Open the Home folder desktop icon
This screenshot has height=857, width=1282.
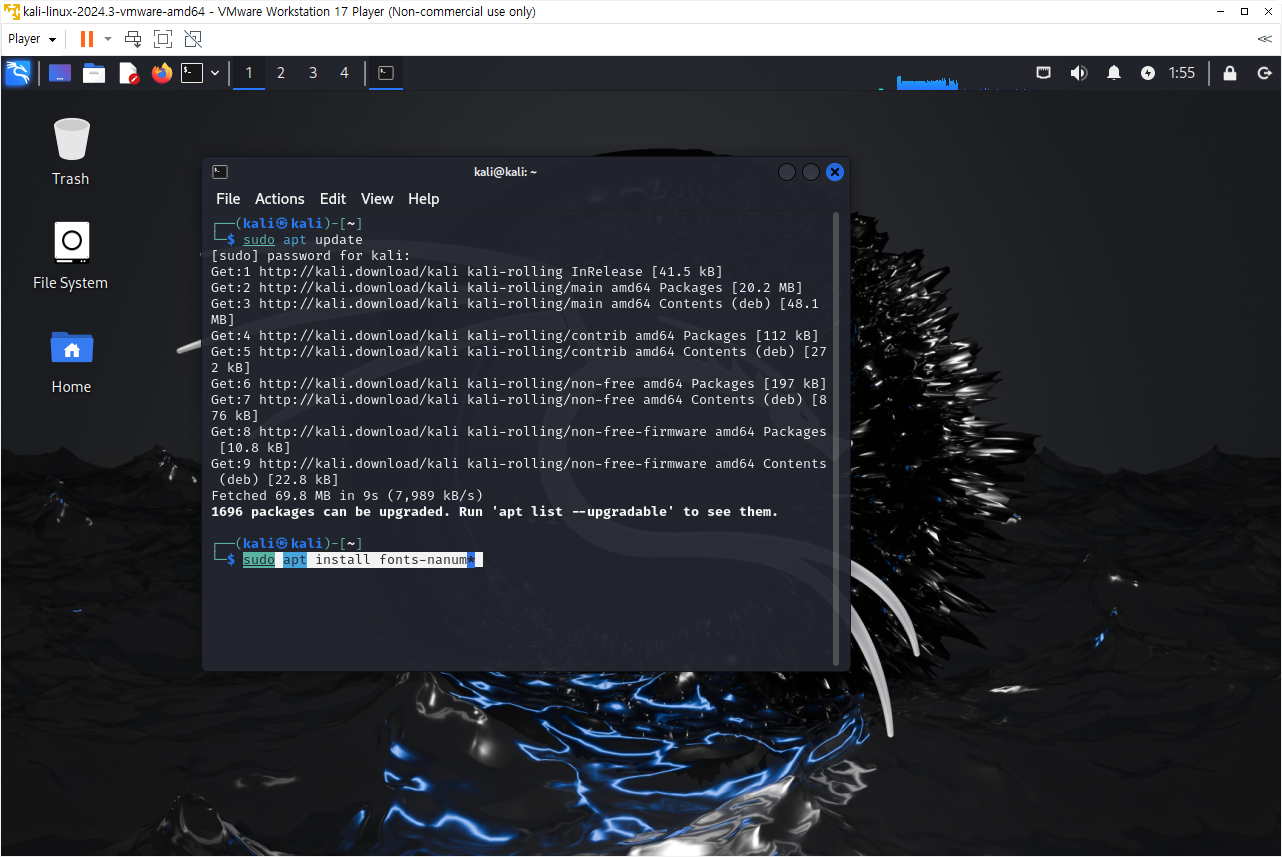(71, 360)
